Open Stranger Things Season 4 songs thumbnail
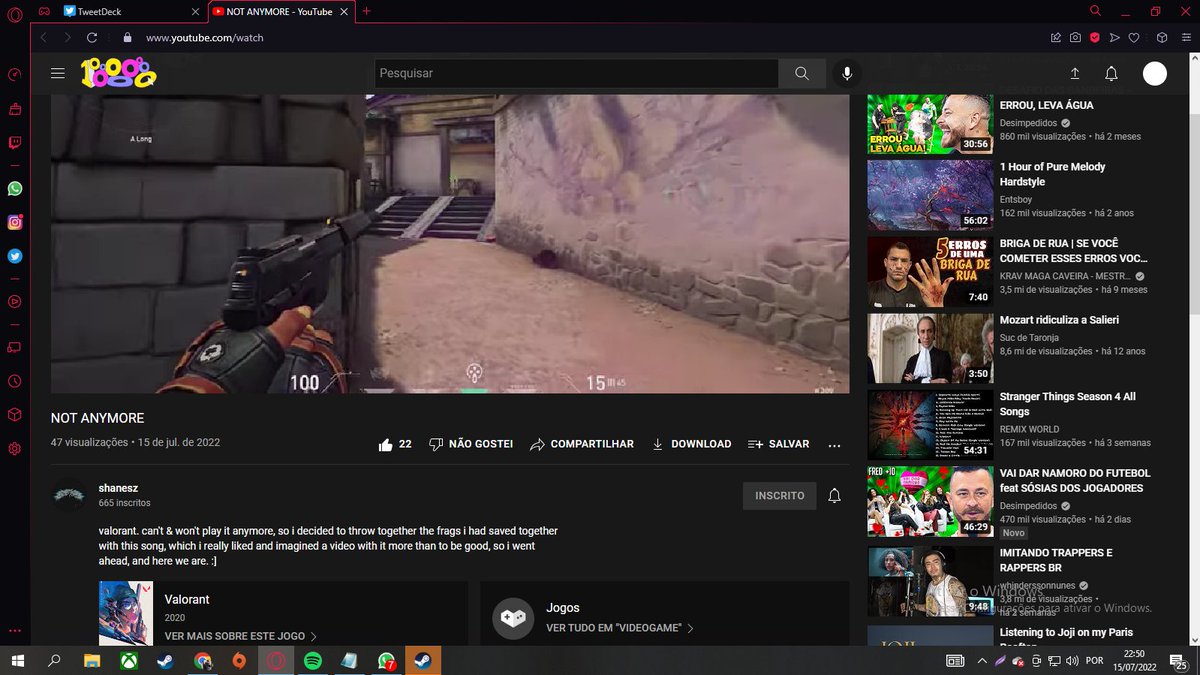Image resolution: width=1200 pixels, height=675 pixels. 929,425
